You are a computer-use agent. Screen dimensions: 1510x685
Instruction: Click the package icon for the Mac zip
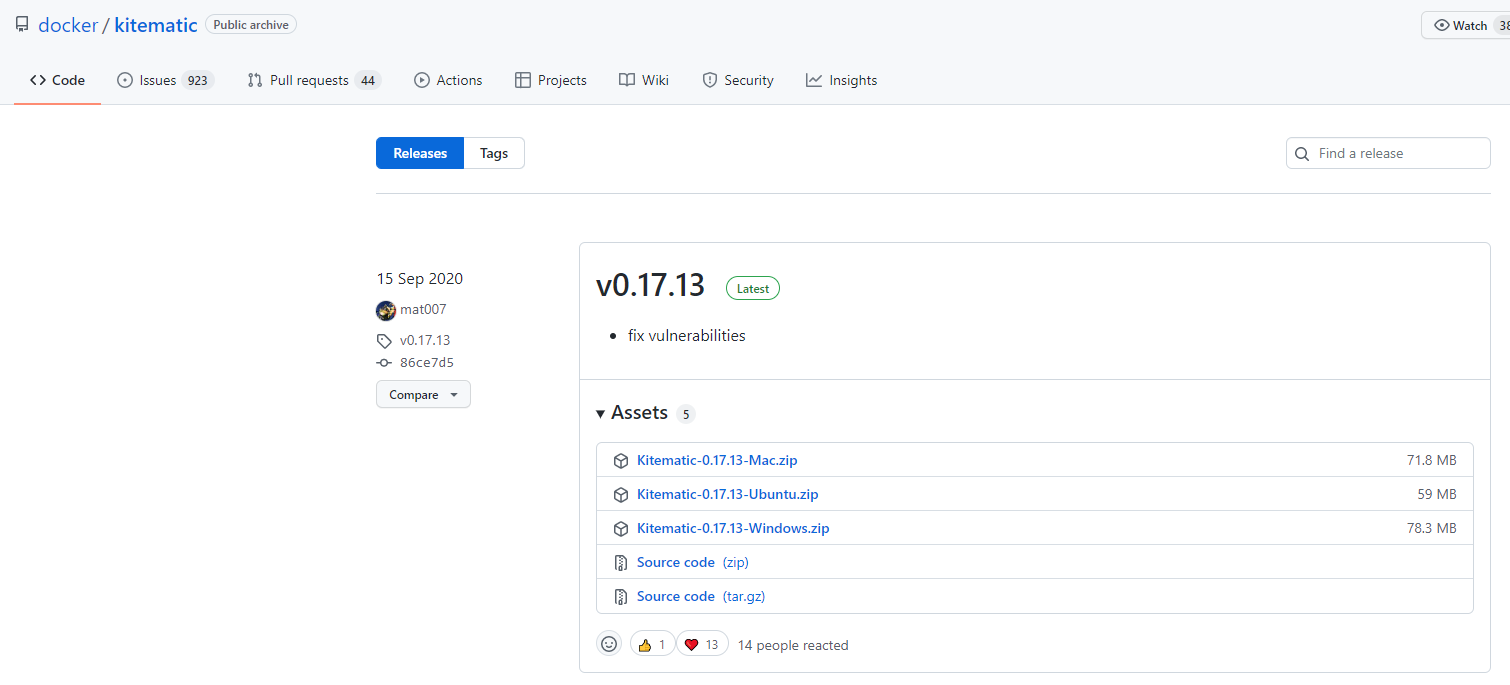coord(620,461)
